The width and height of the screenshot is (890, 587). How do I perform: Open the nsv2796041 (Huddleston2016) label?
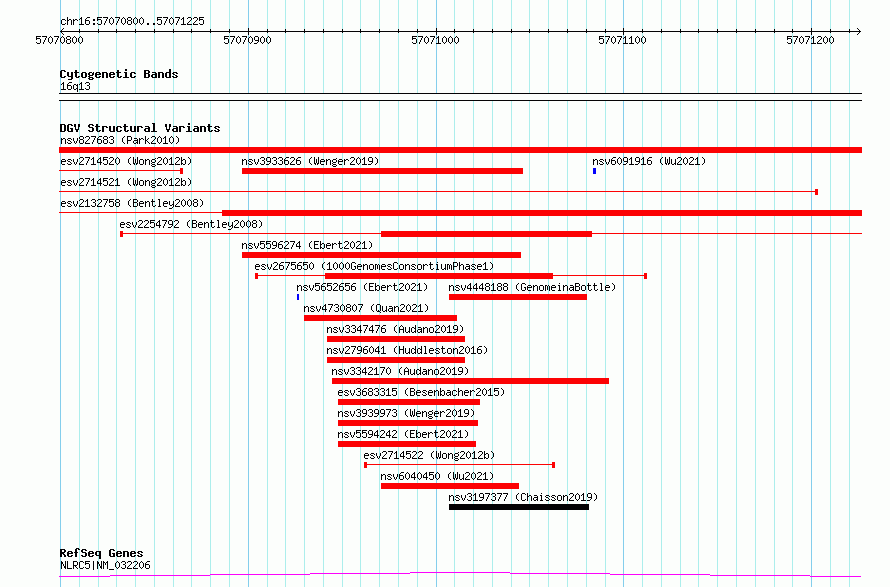[x=407, y=350]
